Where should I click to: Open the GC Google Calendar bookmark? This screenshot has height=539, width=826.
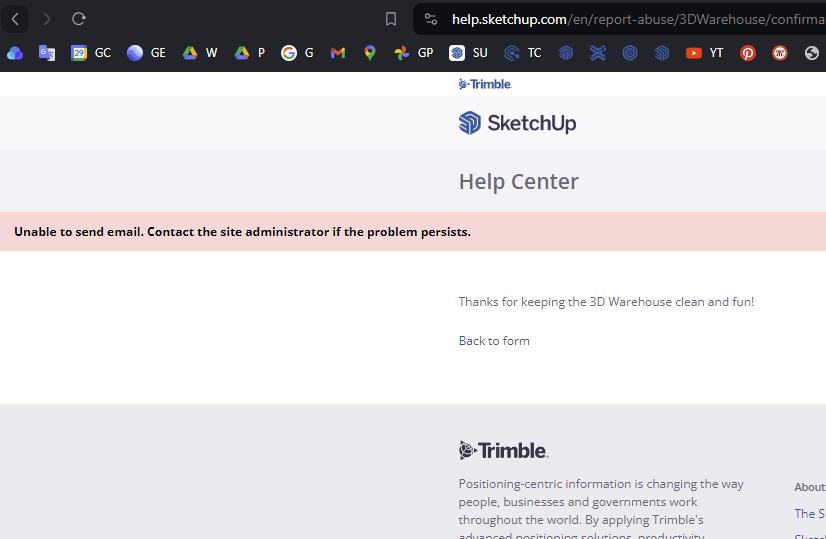91,53
